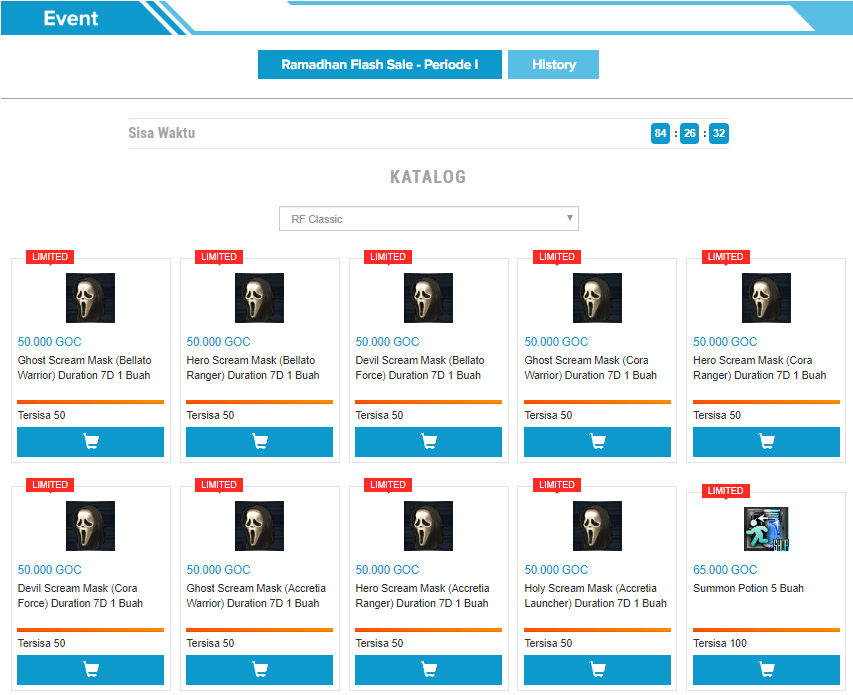Viewport: 853px width, 695px height.
Task: Add Ghost Scream Mask (Cora Warrior) to cart
Action: [597, 442]
